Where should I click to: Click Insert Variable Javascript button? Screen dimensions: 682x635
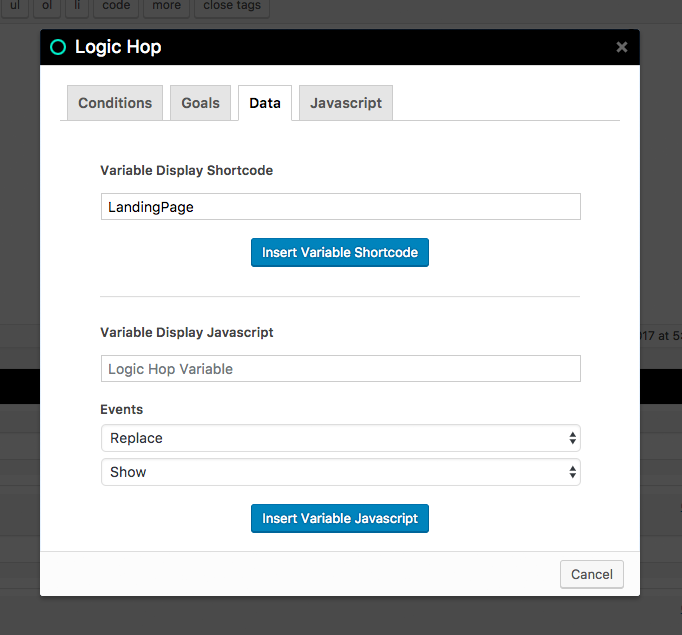click(340, 518)
